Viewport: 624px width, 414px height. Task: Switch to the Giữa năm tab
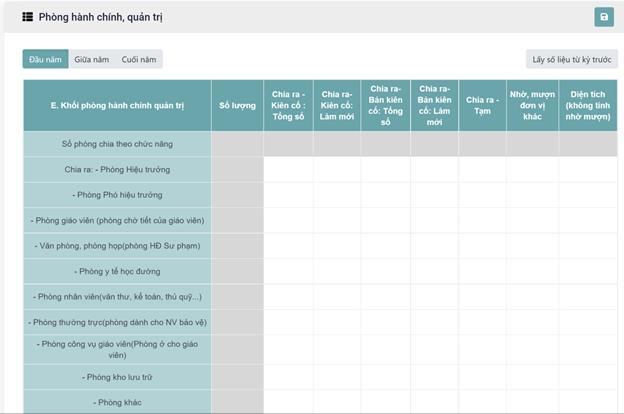pos(91,60)
